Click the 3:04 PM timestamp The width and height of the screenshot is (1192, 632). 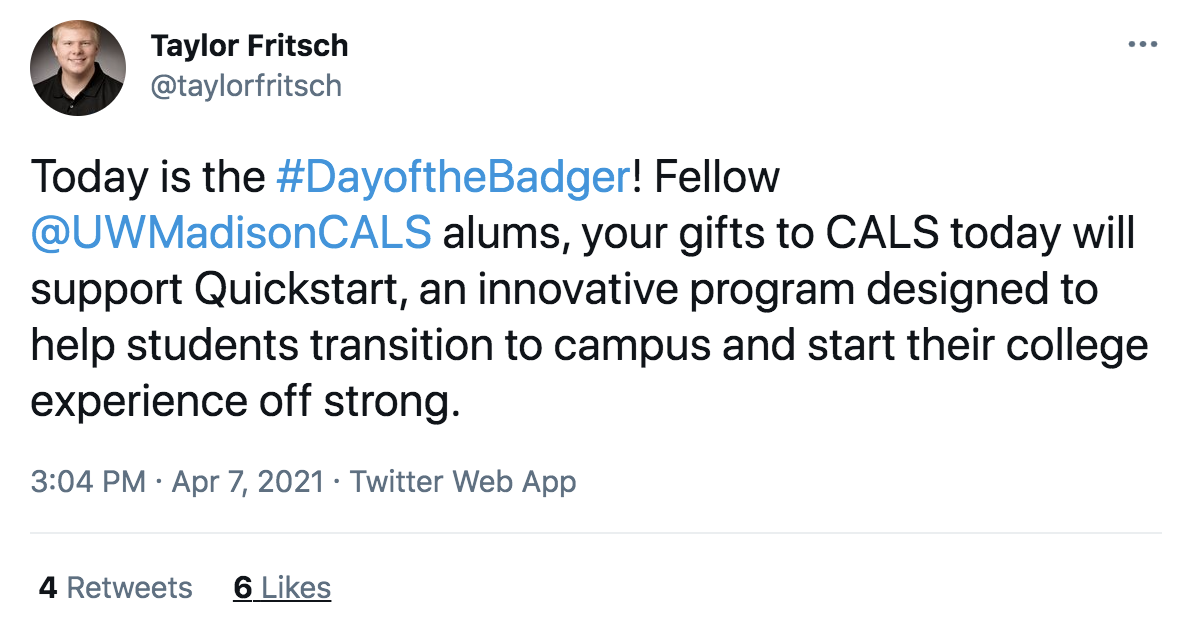tap(88, 482)
